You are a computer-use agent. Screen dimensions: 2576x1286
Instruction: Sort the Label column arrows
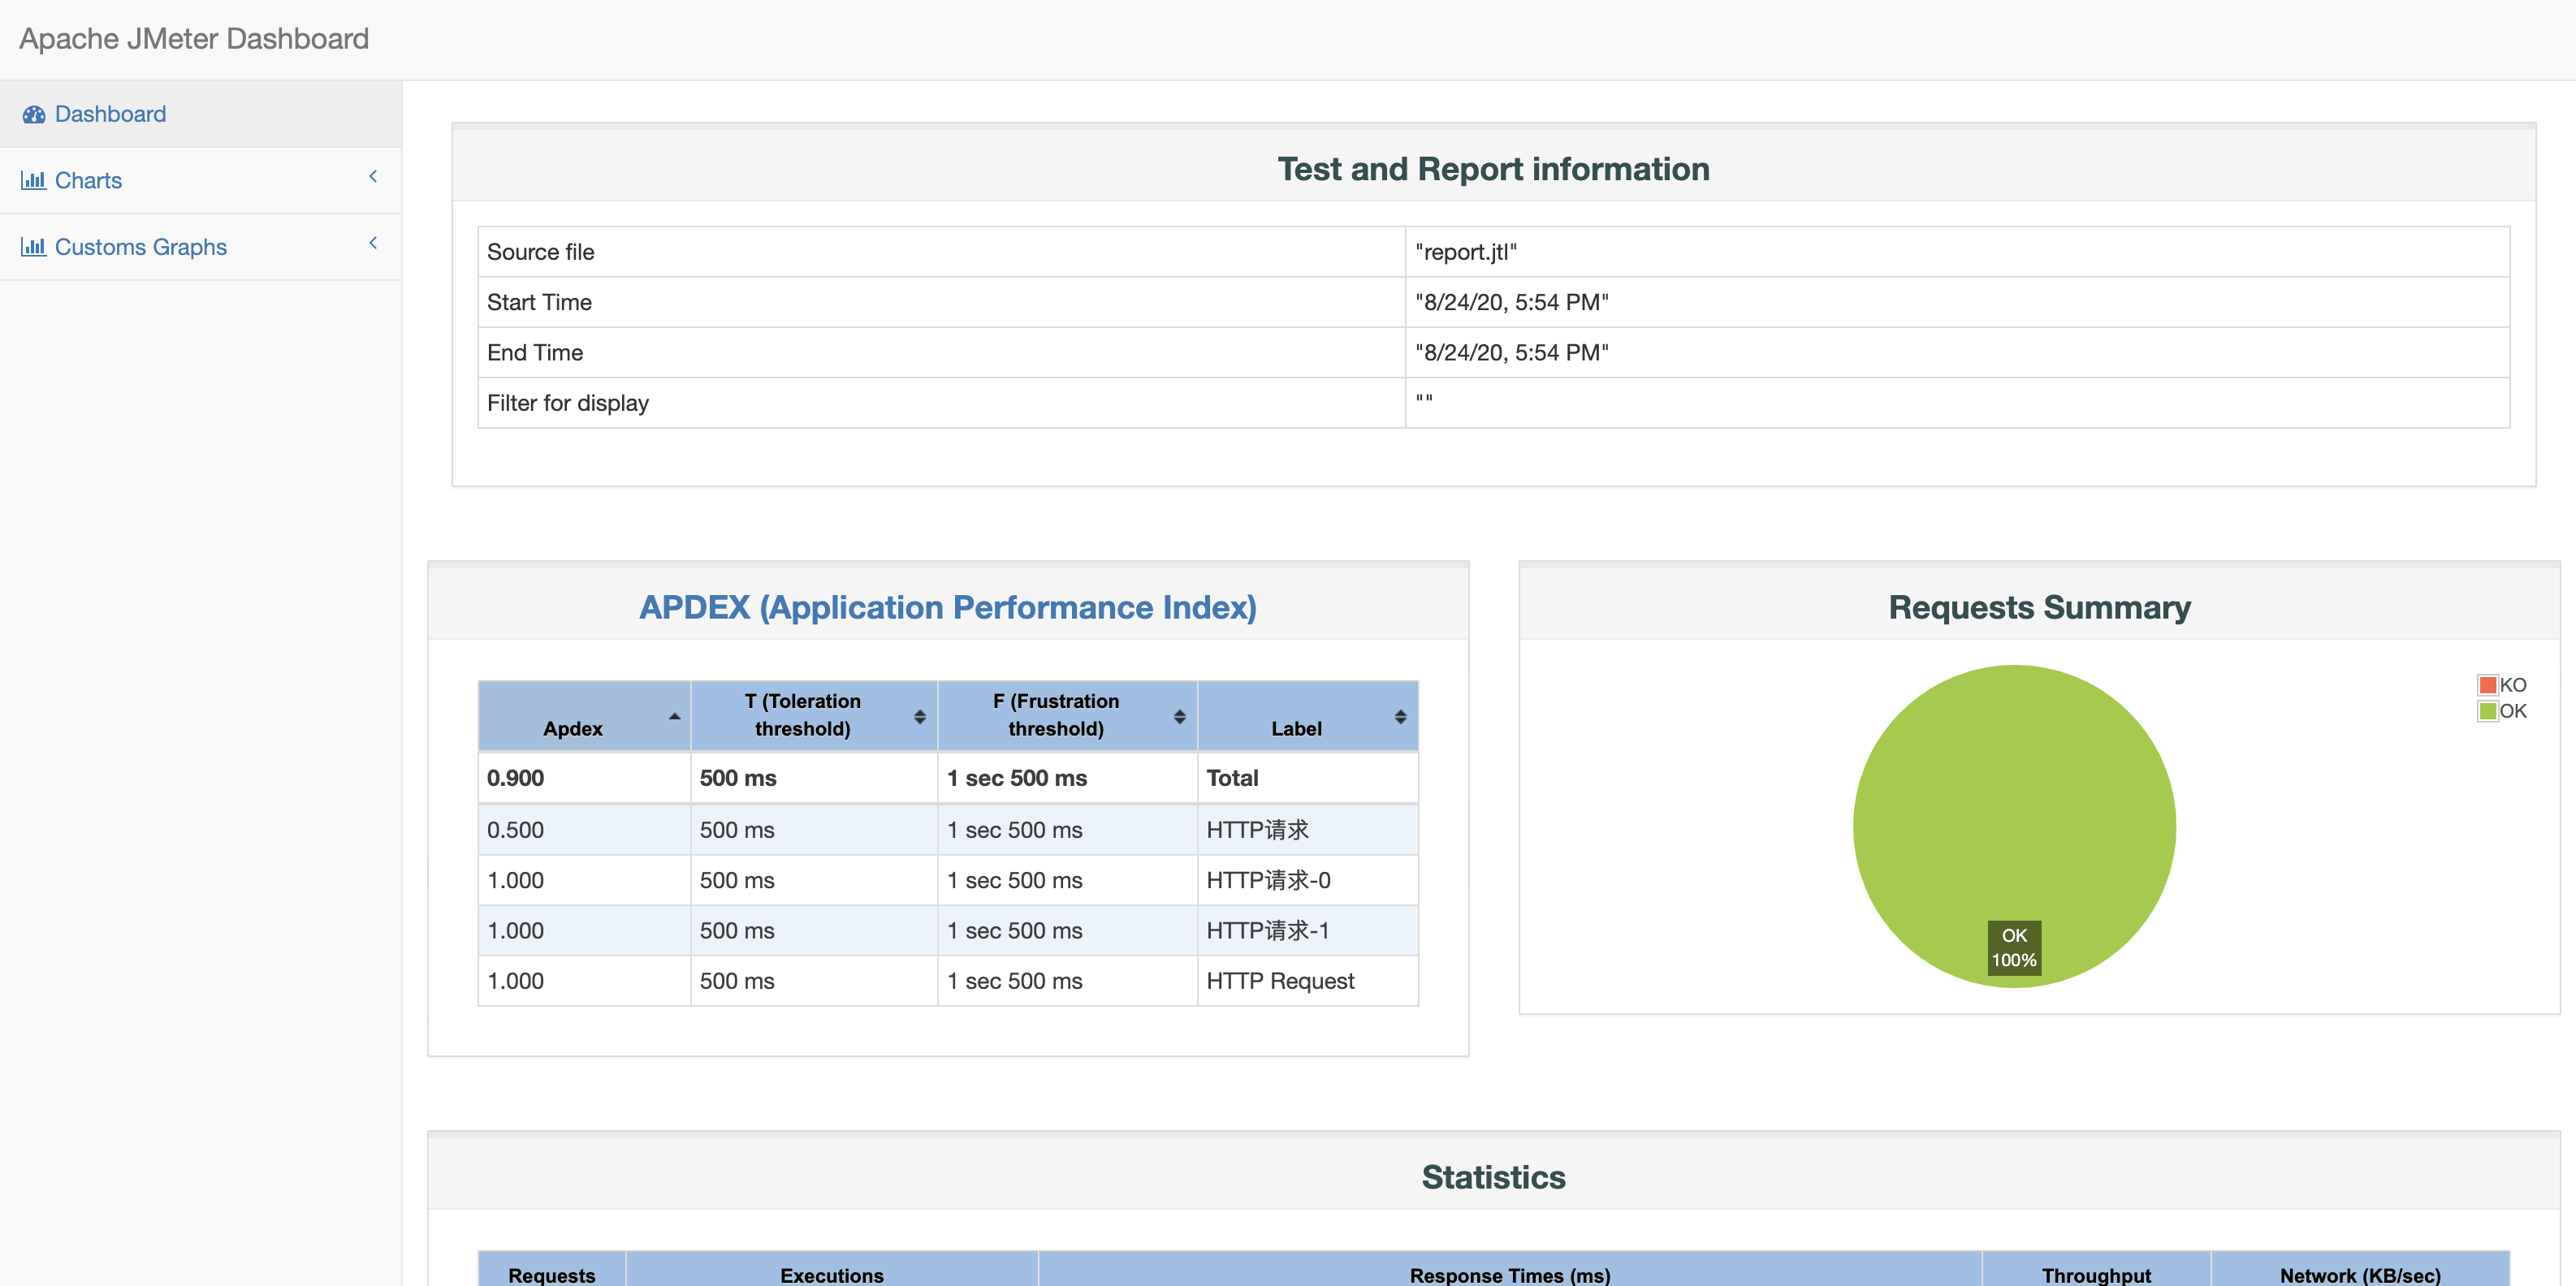(1400, 716)
